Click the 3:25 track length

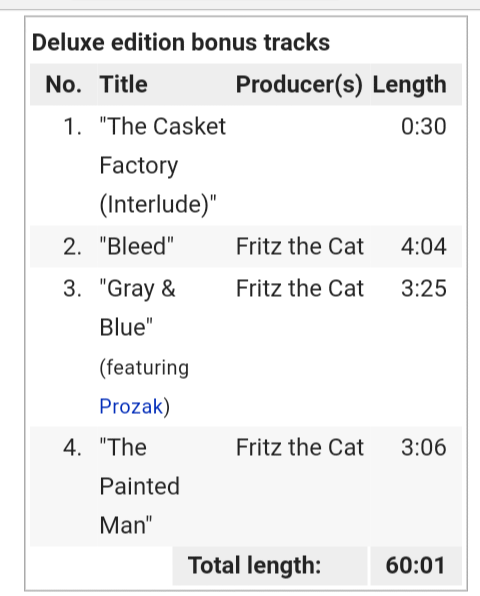click(x=423, y=288)
